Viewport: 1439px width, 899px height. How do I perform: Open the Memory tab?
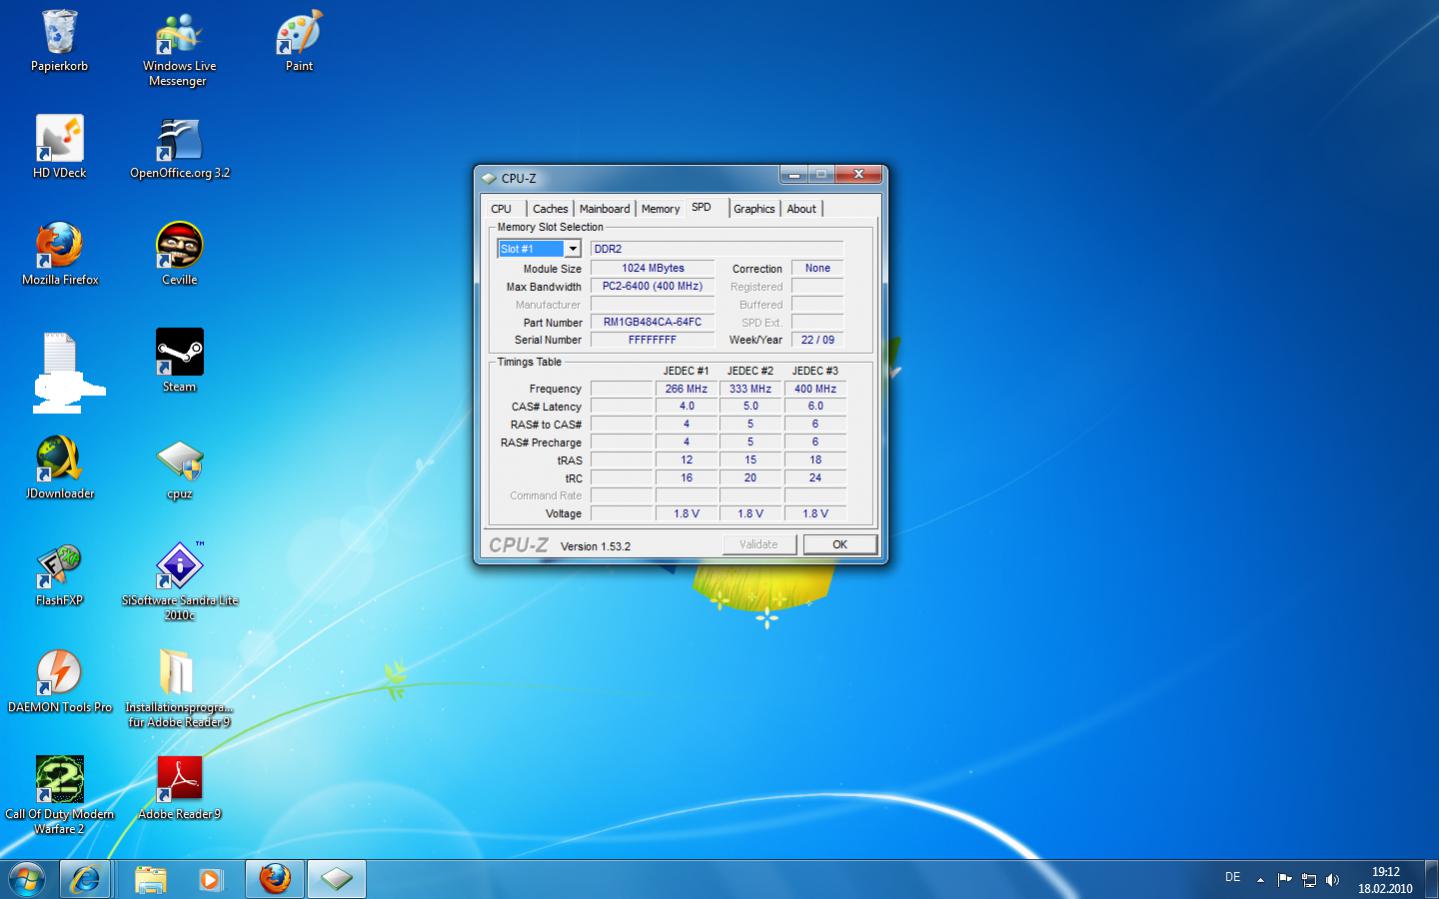pos(660,209)
